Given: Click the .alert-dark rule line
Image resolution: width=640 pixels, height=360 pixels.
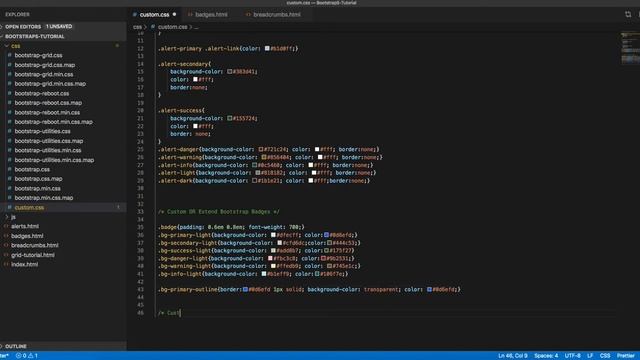Looking at the screenshot, I should [x=264, y=181].
